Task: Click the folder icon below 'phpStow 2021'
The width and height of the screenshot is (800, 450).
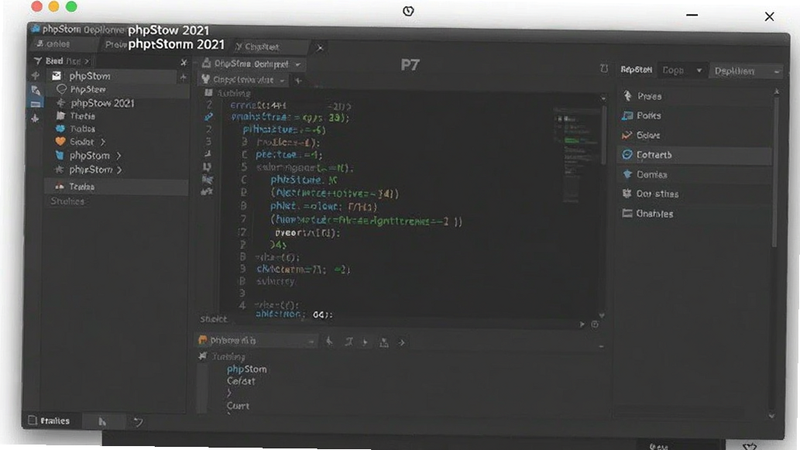Action: pos(61,116)
